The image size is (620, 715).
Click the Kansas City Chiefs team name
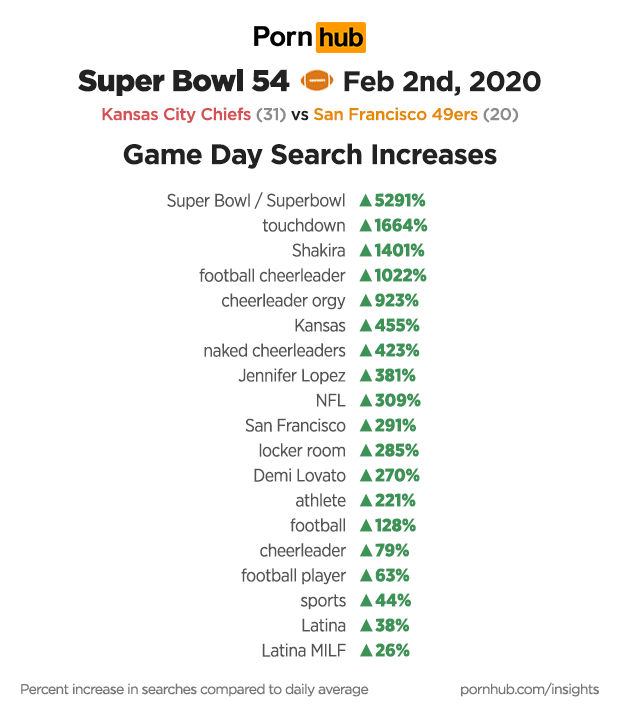[176, 114]
